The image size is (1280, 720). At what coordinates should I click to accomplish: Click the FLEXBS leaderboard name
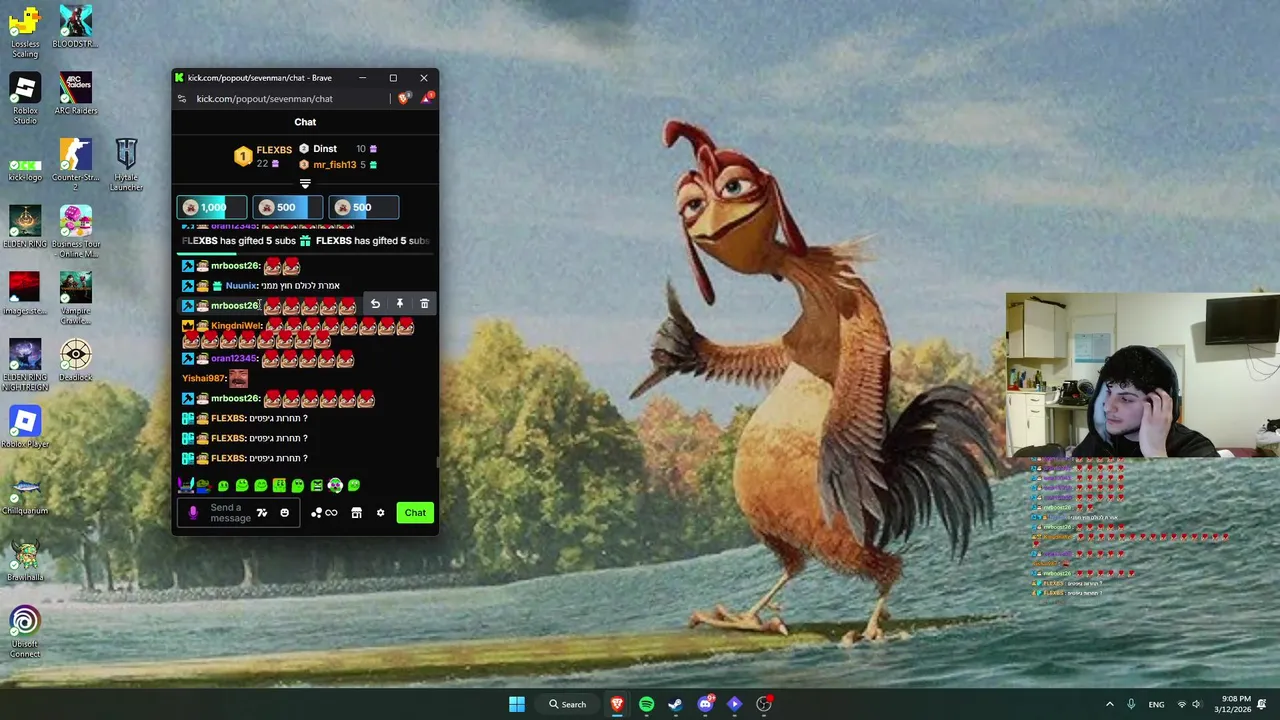tap(274, 150)
